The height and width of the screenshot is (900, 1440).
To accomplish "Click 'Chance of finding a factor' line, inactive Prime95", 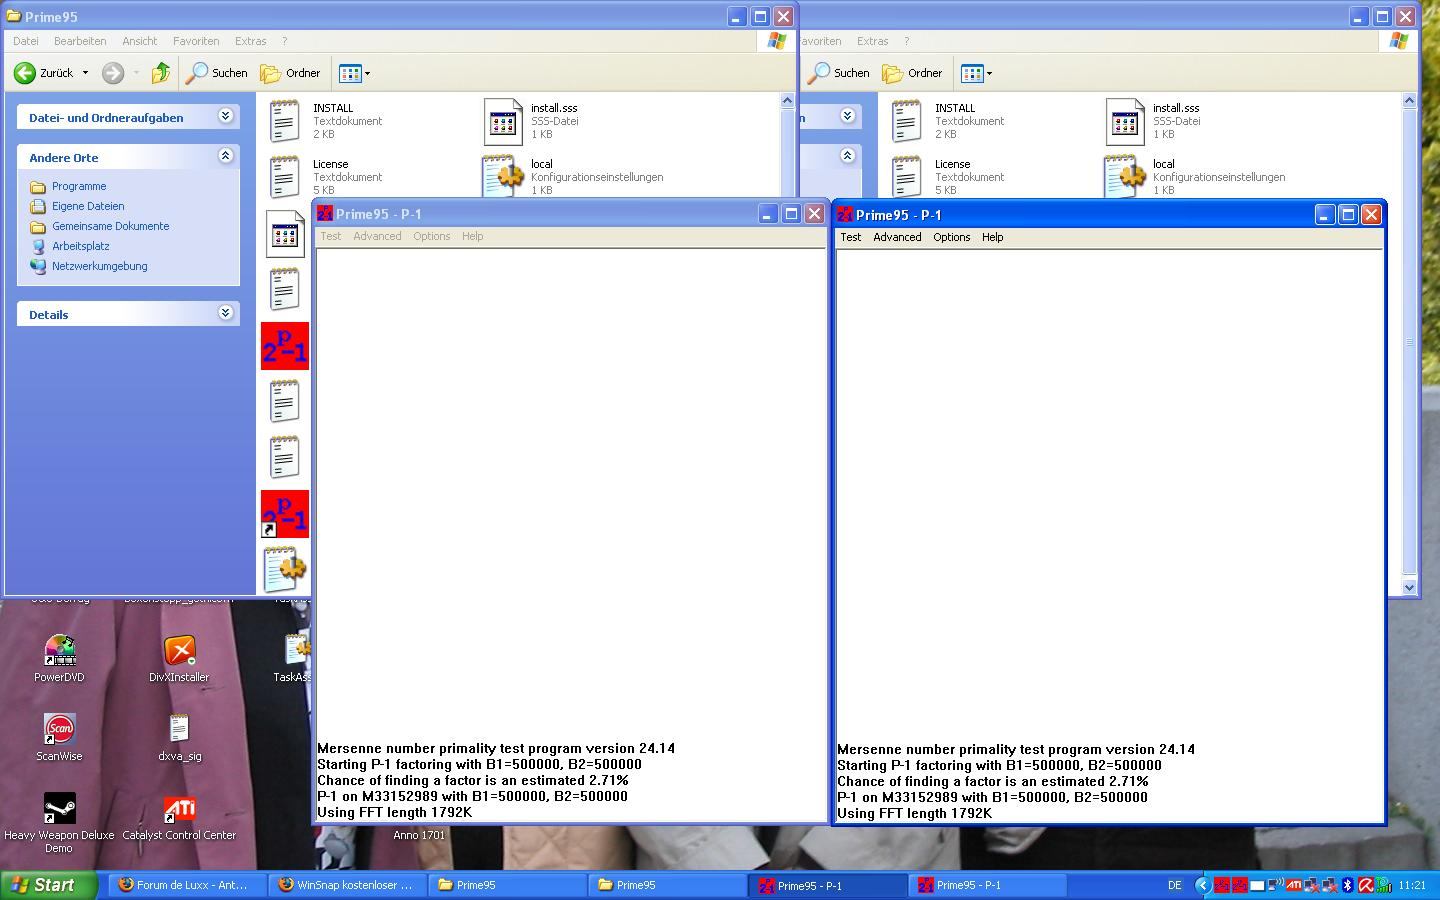I will [473, 780].
